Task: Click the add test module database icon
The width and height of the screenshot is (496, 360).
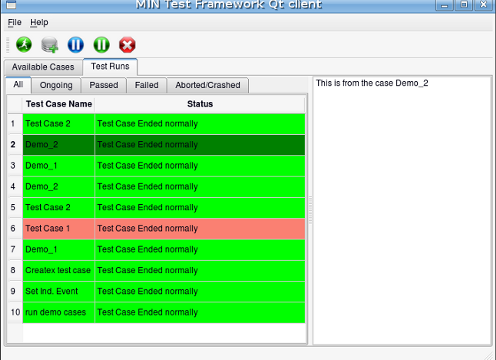Action: tap(50, 45)
